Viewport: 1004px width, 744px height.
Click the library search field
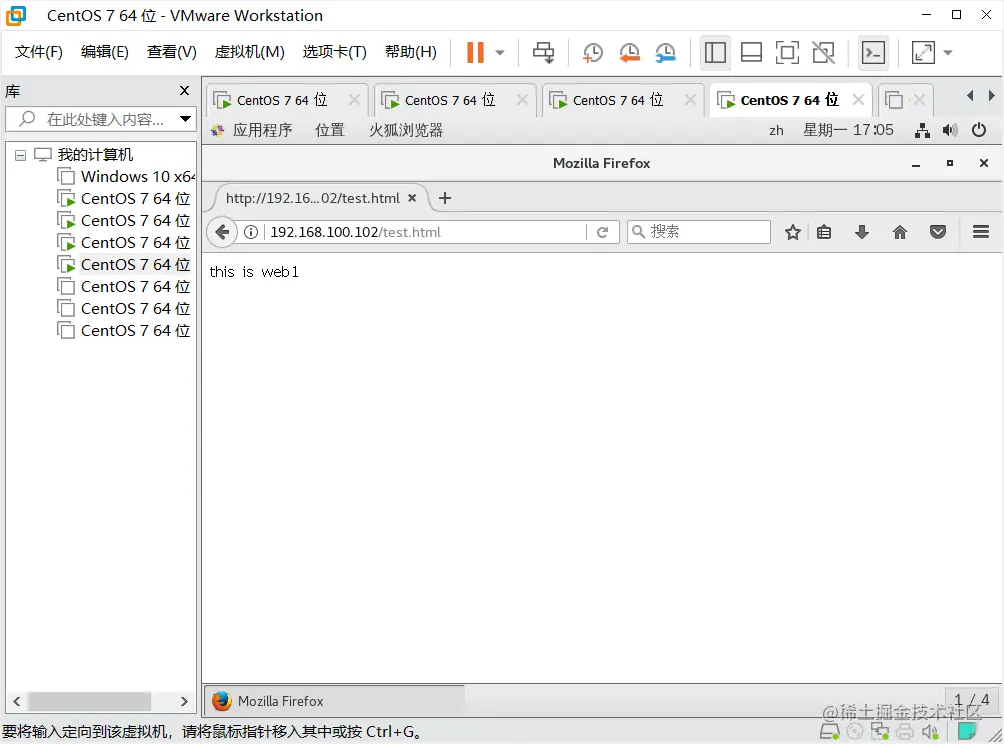click(102, 119)
